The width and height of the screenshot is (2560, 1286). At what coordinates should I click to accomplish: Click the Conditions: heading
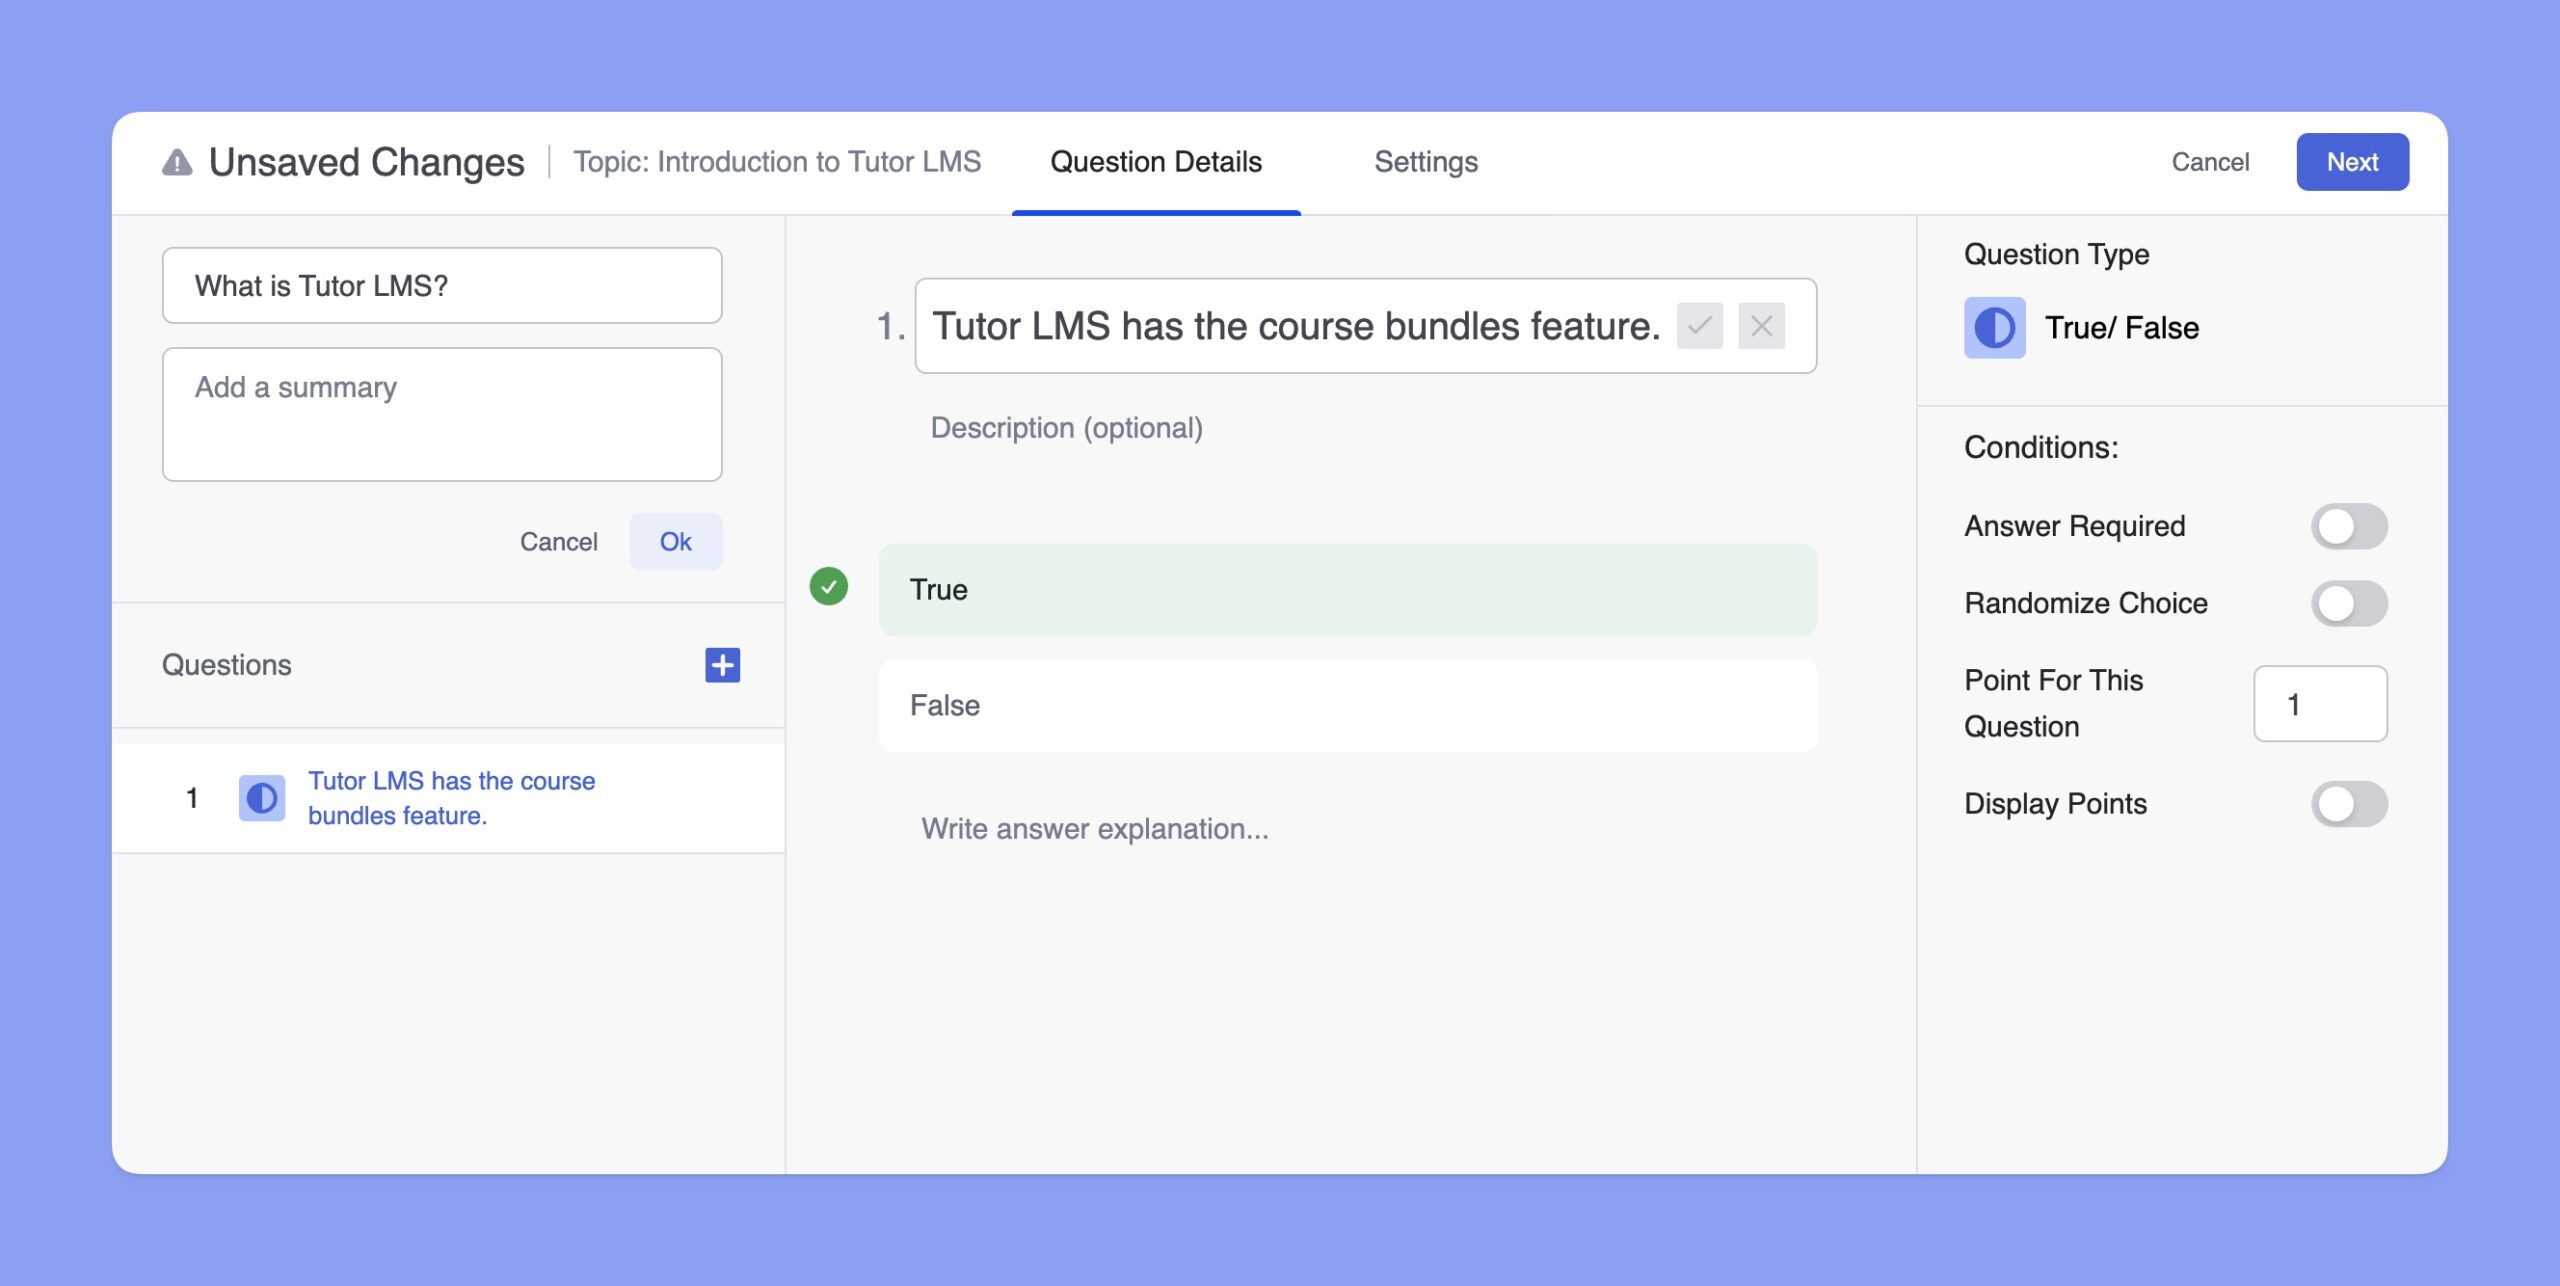[x=2041, y=447]
